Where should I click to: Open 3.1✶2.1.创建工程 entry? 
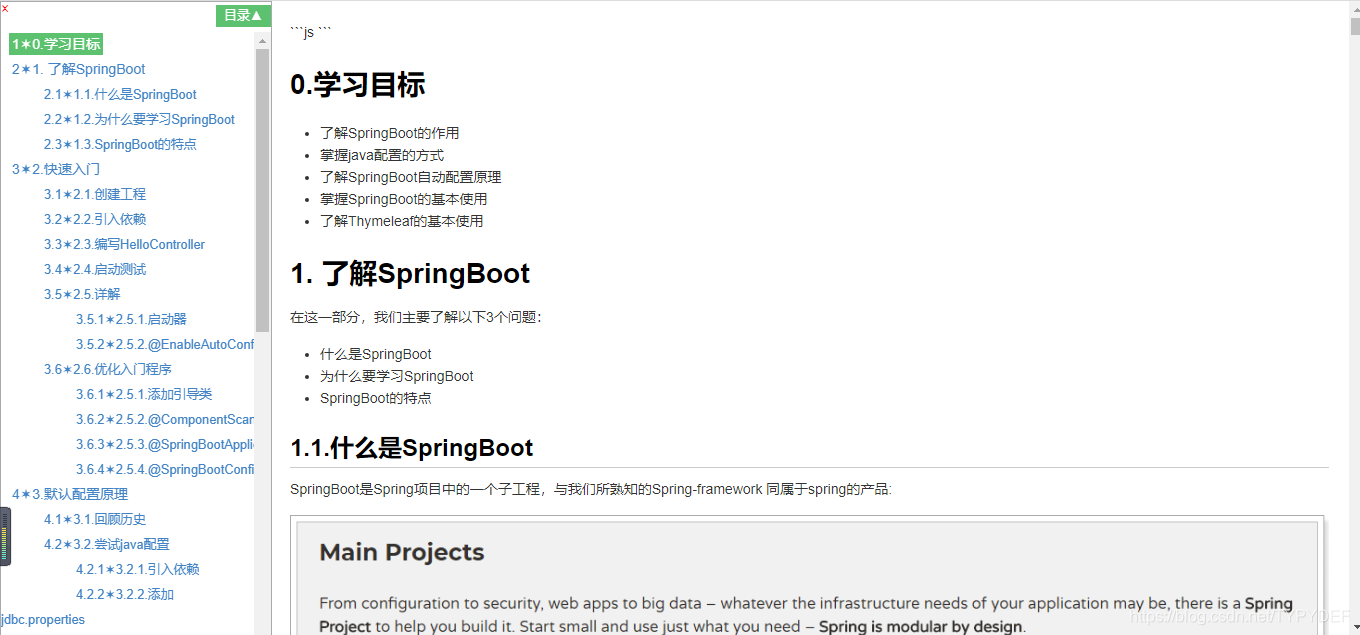tap(95, 194)
